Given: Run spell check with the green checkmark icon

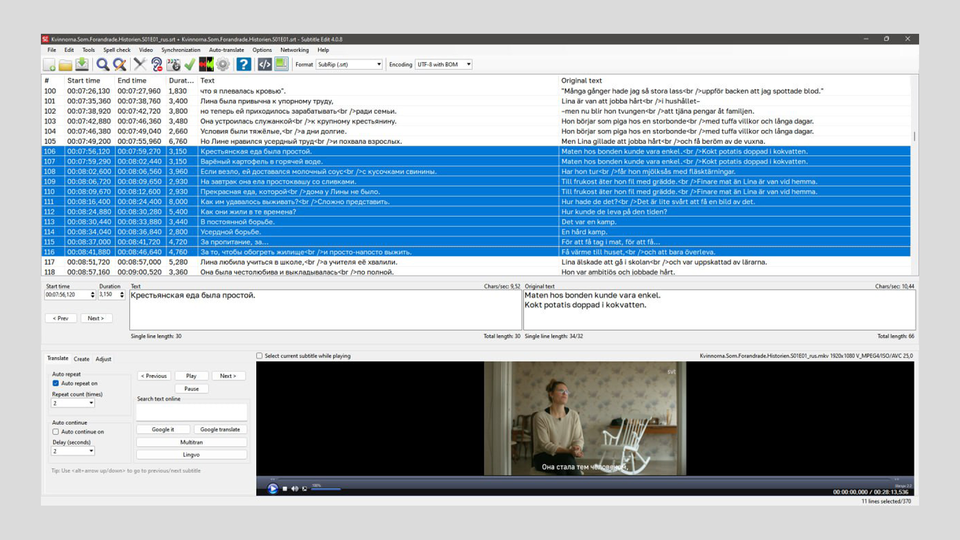Looking at the screenshot, I should click(190, 64).
